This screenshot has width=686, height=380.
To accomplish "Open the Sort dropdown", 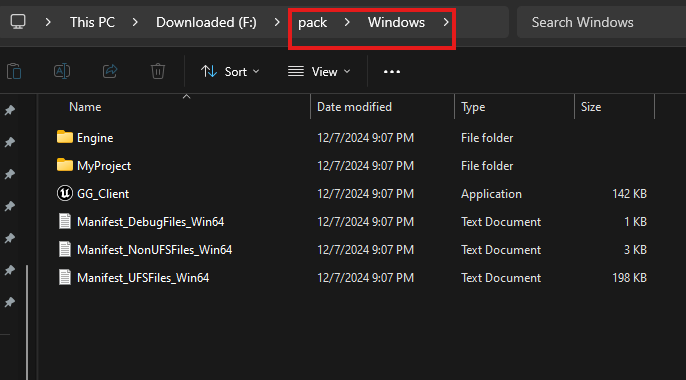I will click(x=230, y=72).
